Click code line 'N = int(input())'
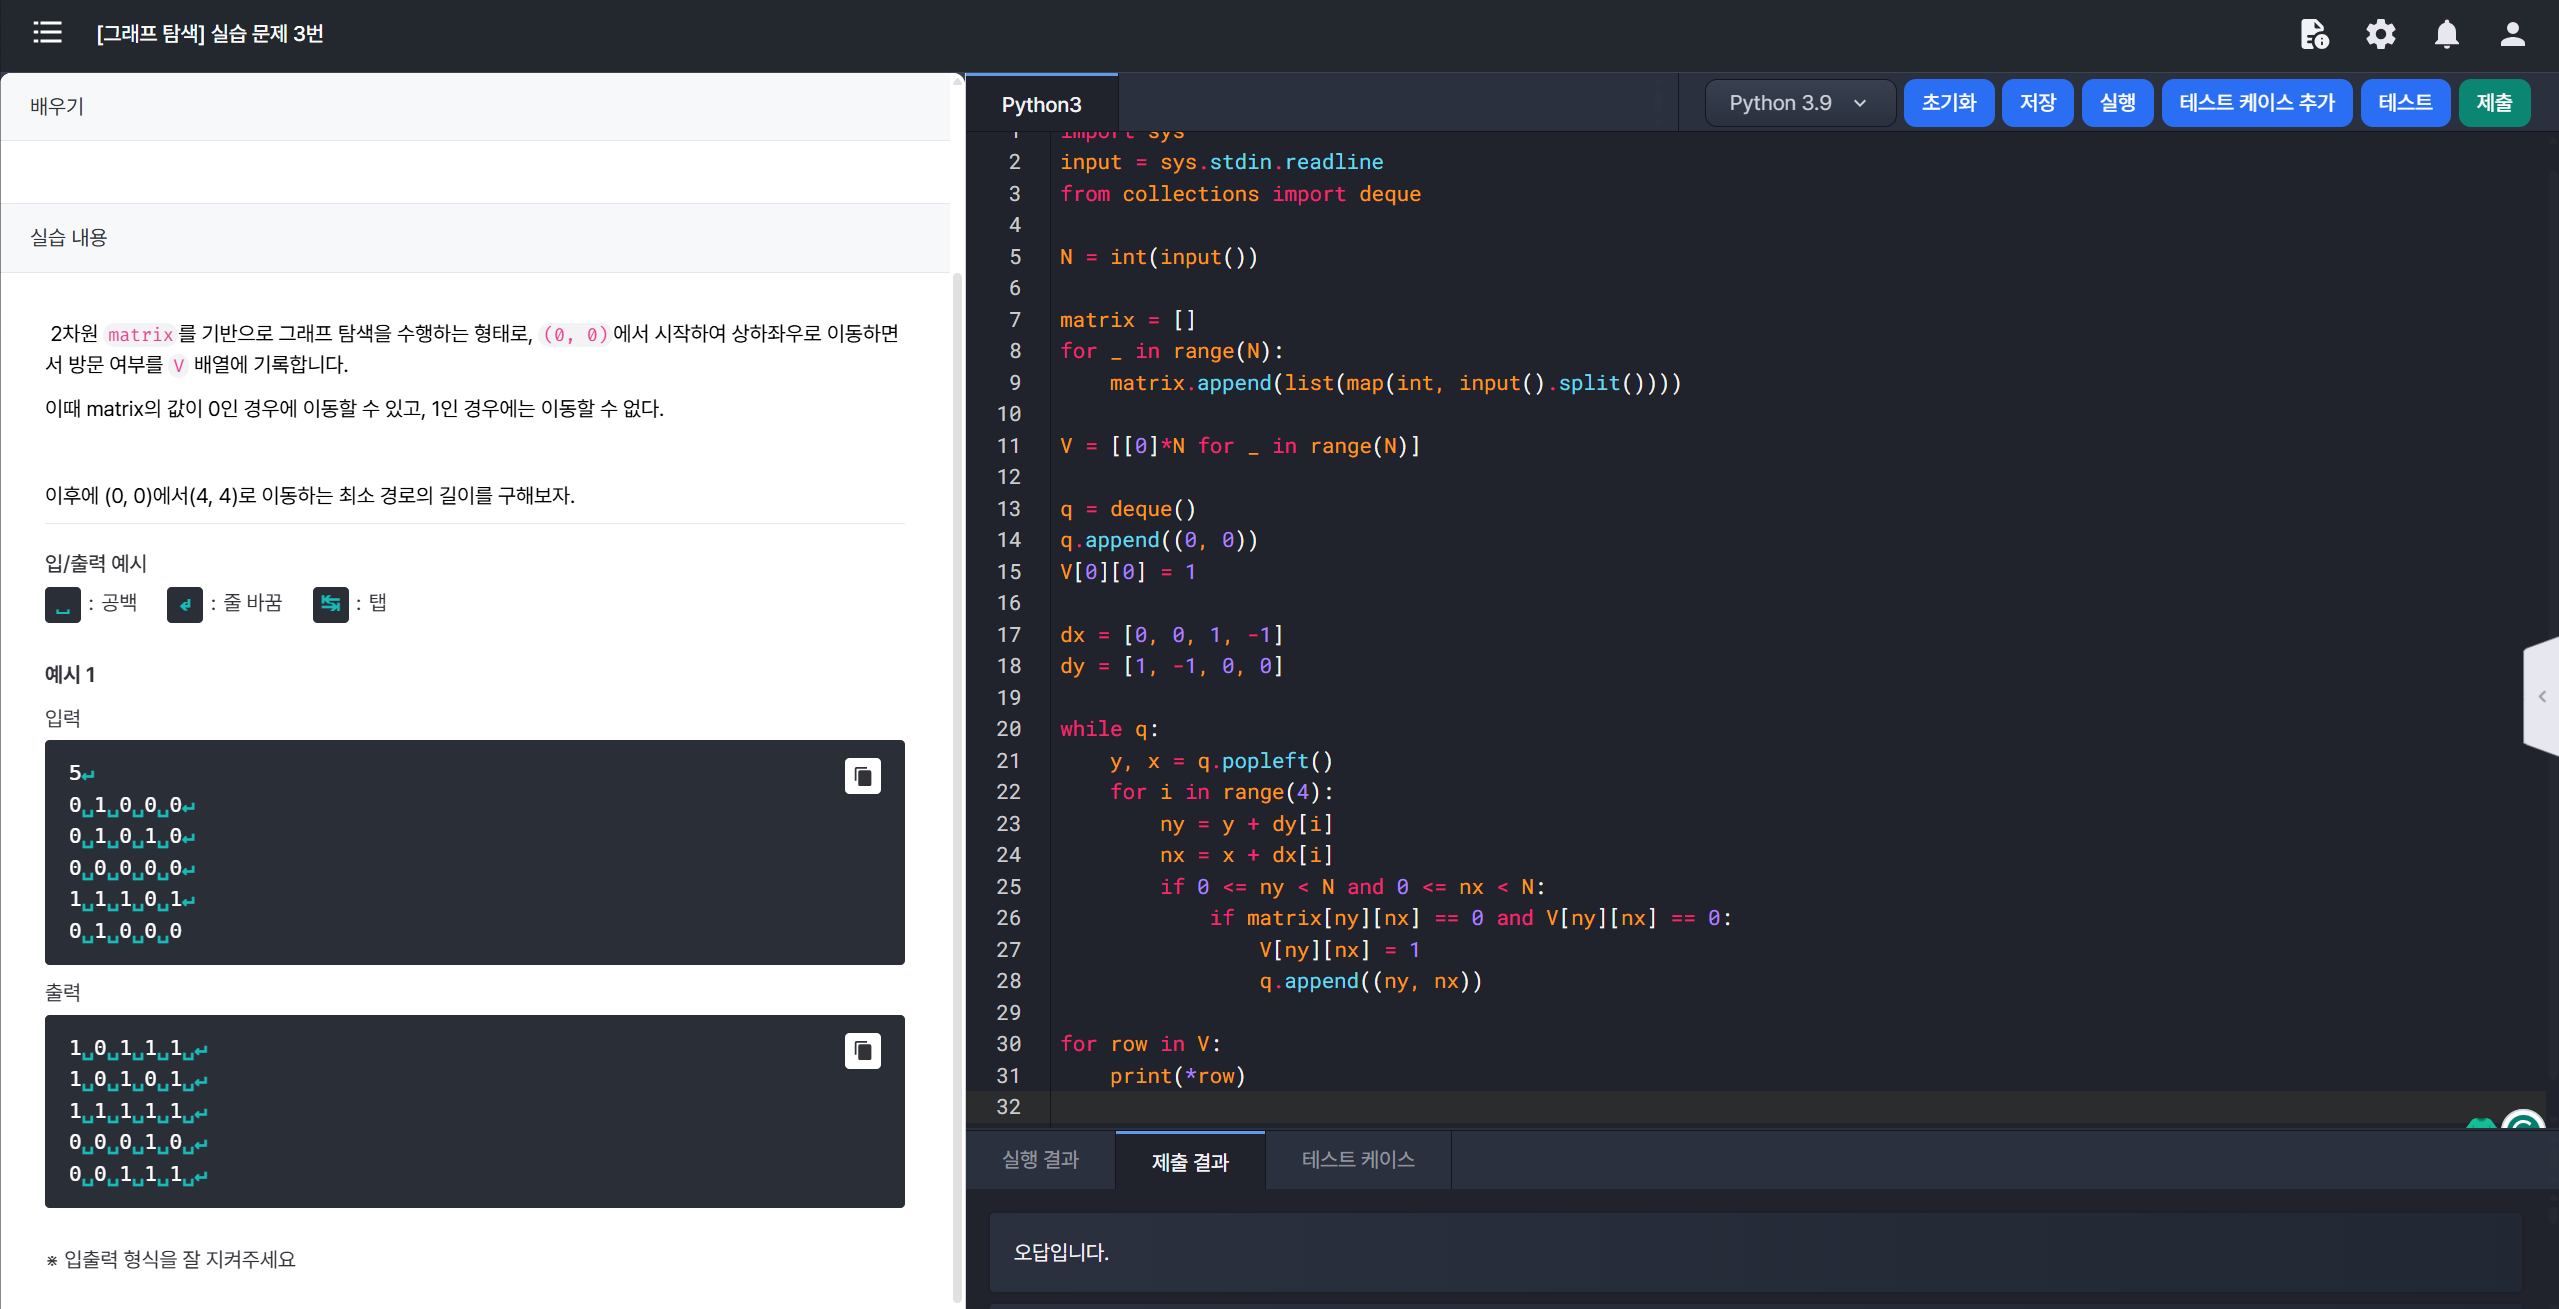 [1159, 257]
